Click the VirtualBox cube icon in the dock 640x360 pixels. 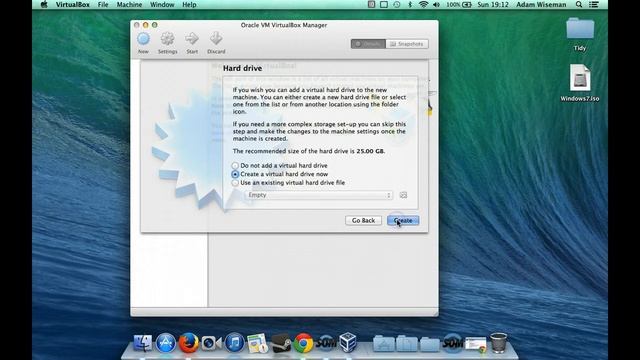[348, 342]
